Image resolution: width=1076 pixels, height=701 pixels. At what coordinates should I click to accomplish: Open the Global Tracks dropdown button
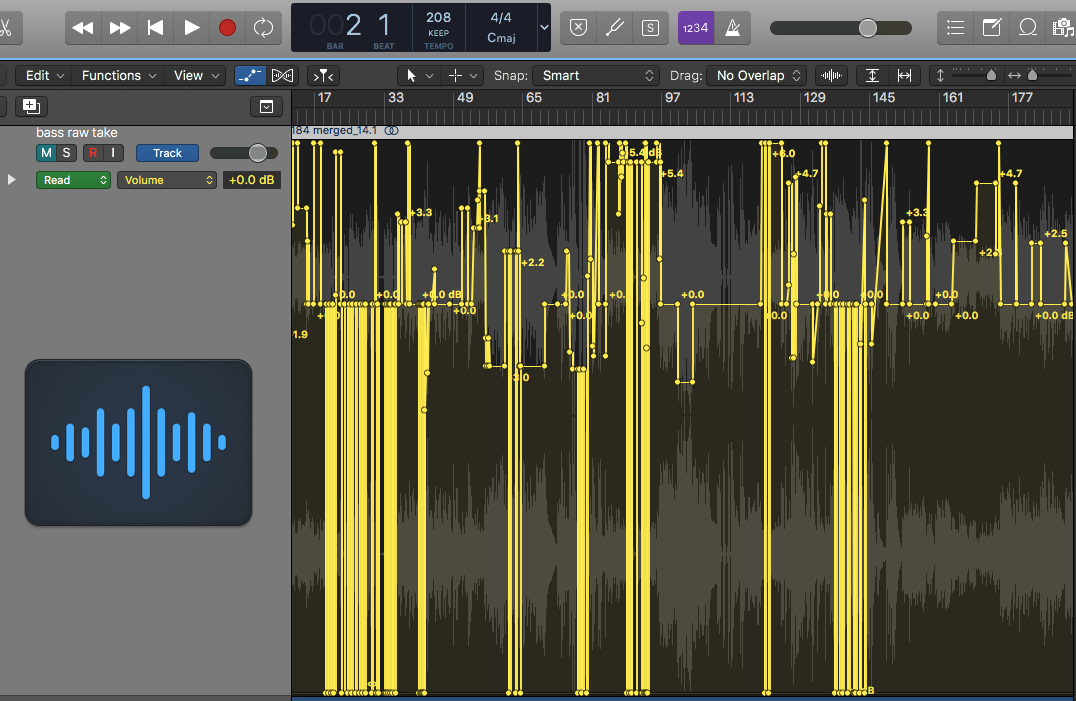[x=266, y=106]
